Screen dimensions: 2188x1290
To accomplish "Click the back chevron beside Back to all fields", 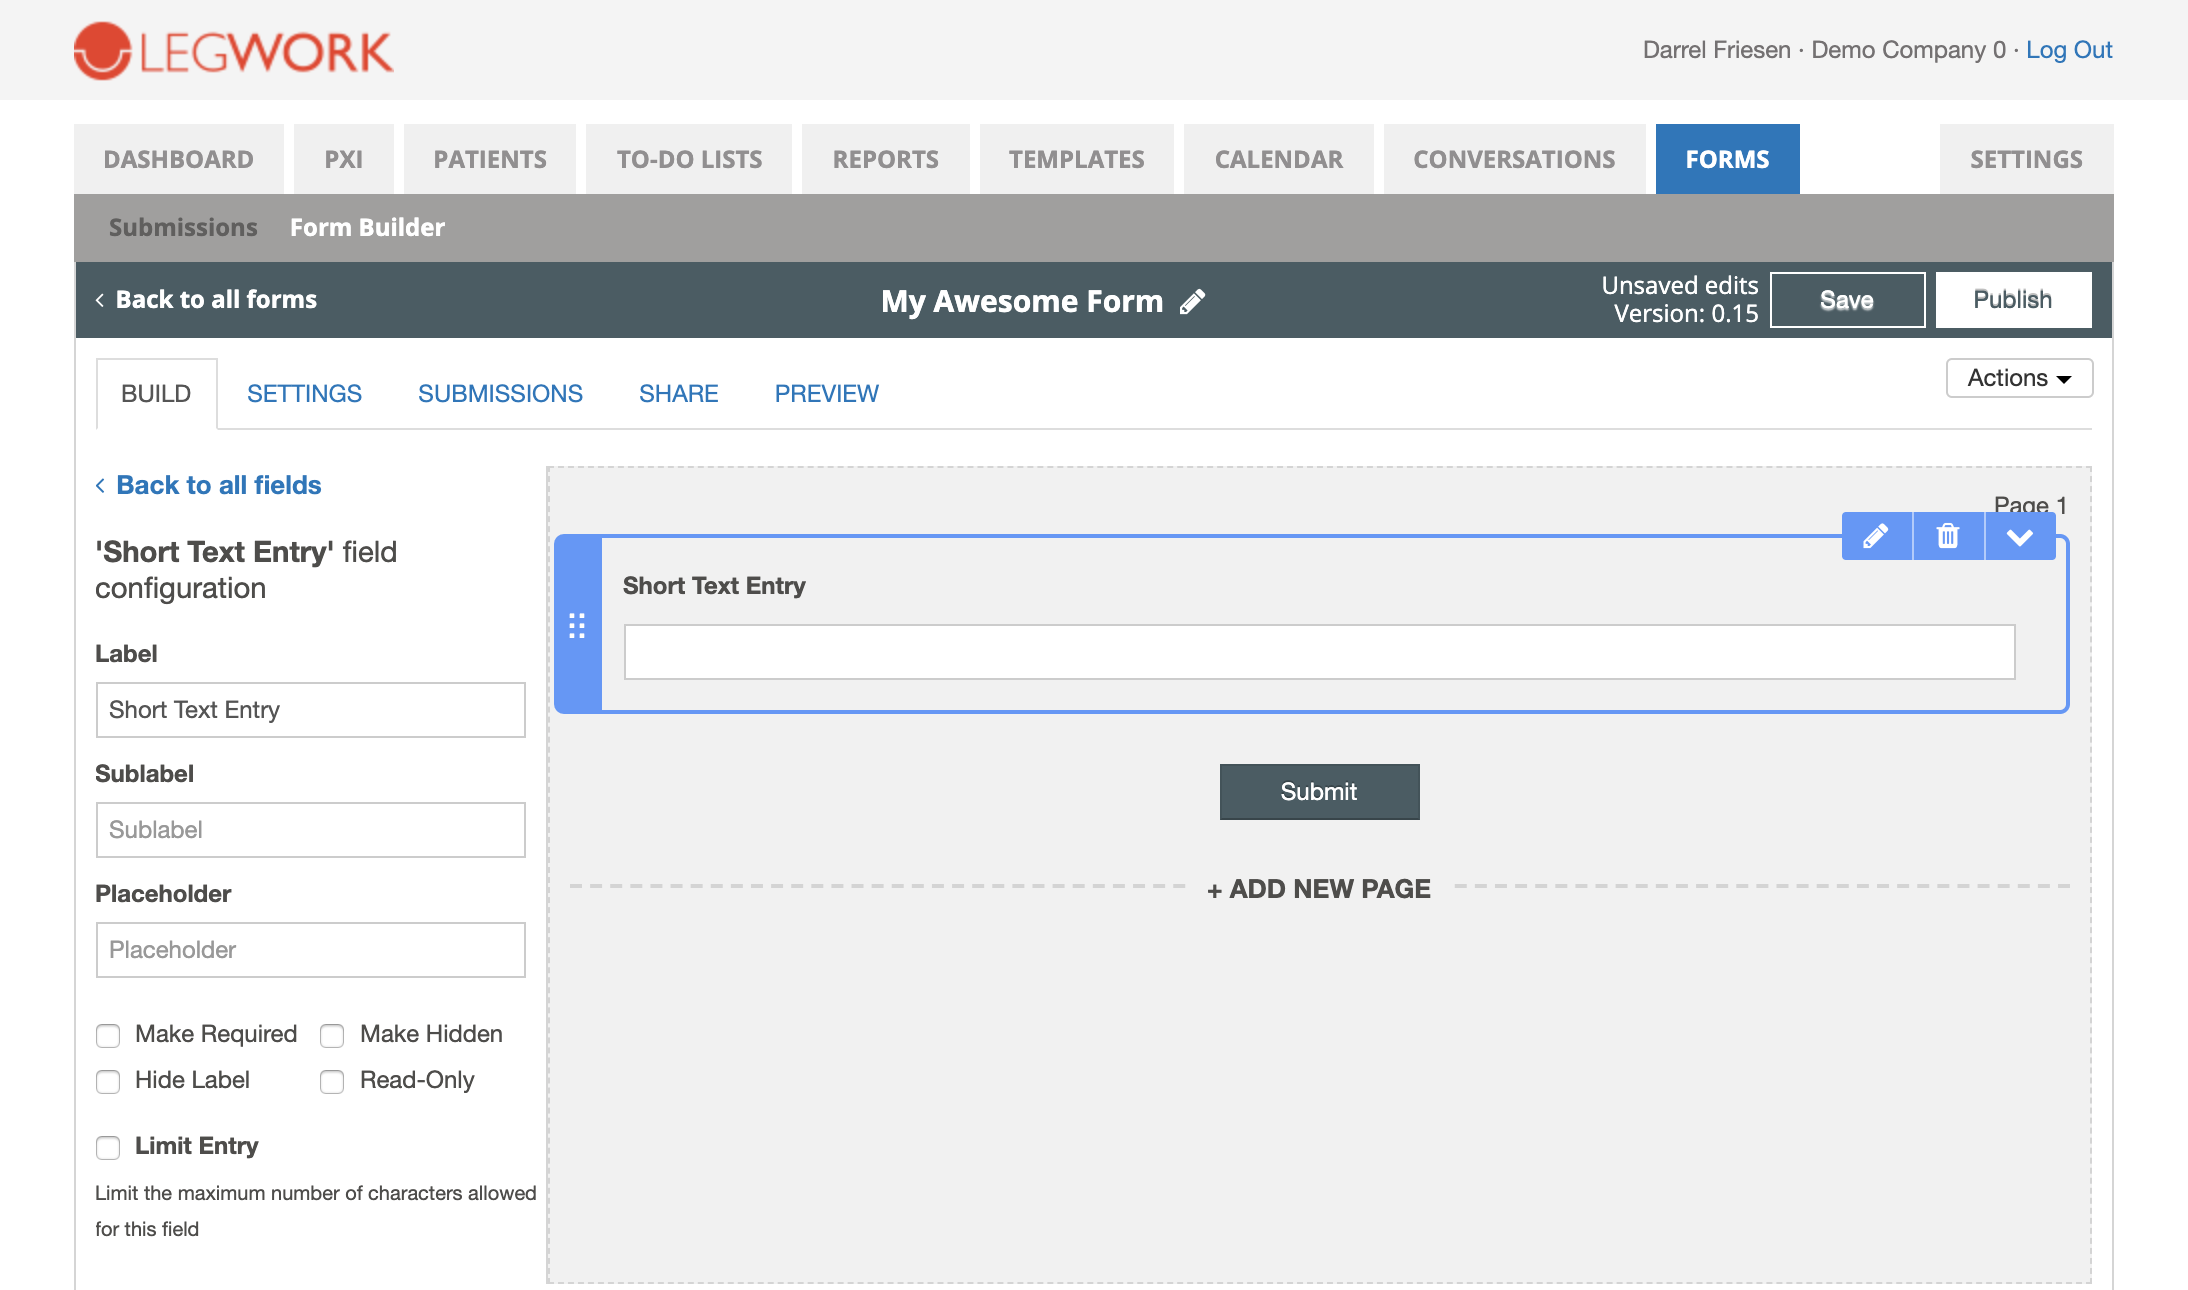I will point(100,485).
